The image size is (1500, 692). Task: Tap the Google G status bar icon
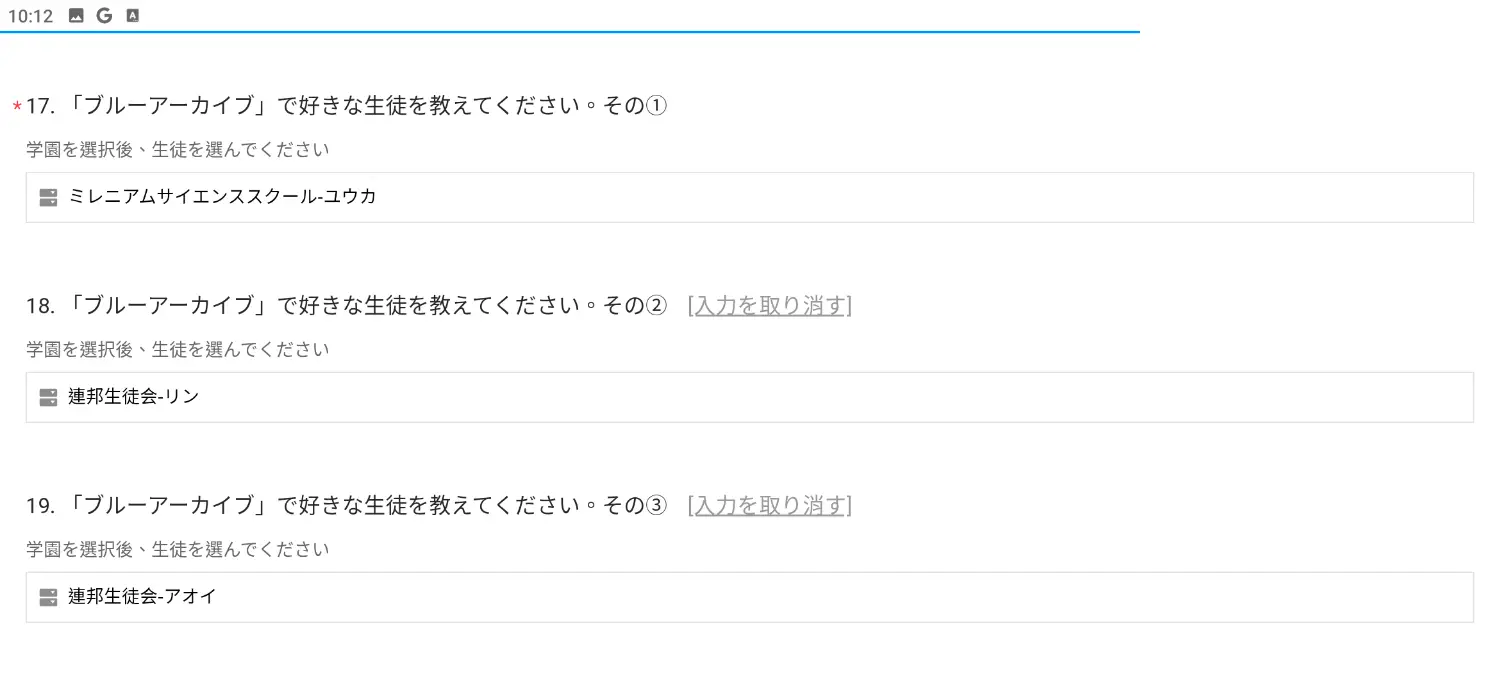point(104,16)
